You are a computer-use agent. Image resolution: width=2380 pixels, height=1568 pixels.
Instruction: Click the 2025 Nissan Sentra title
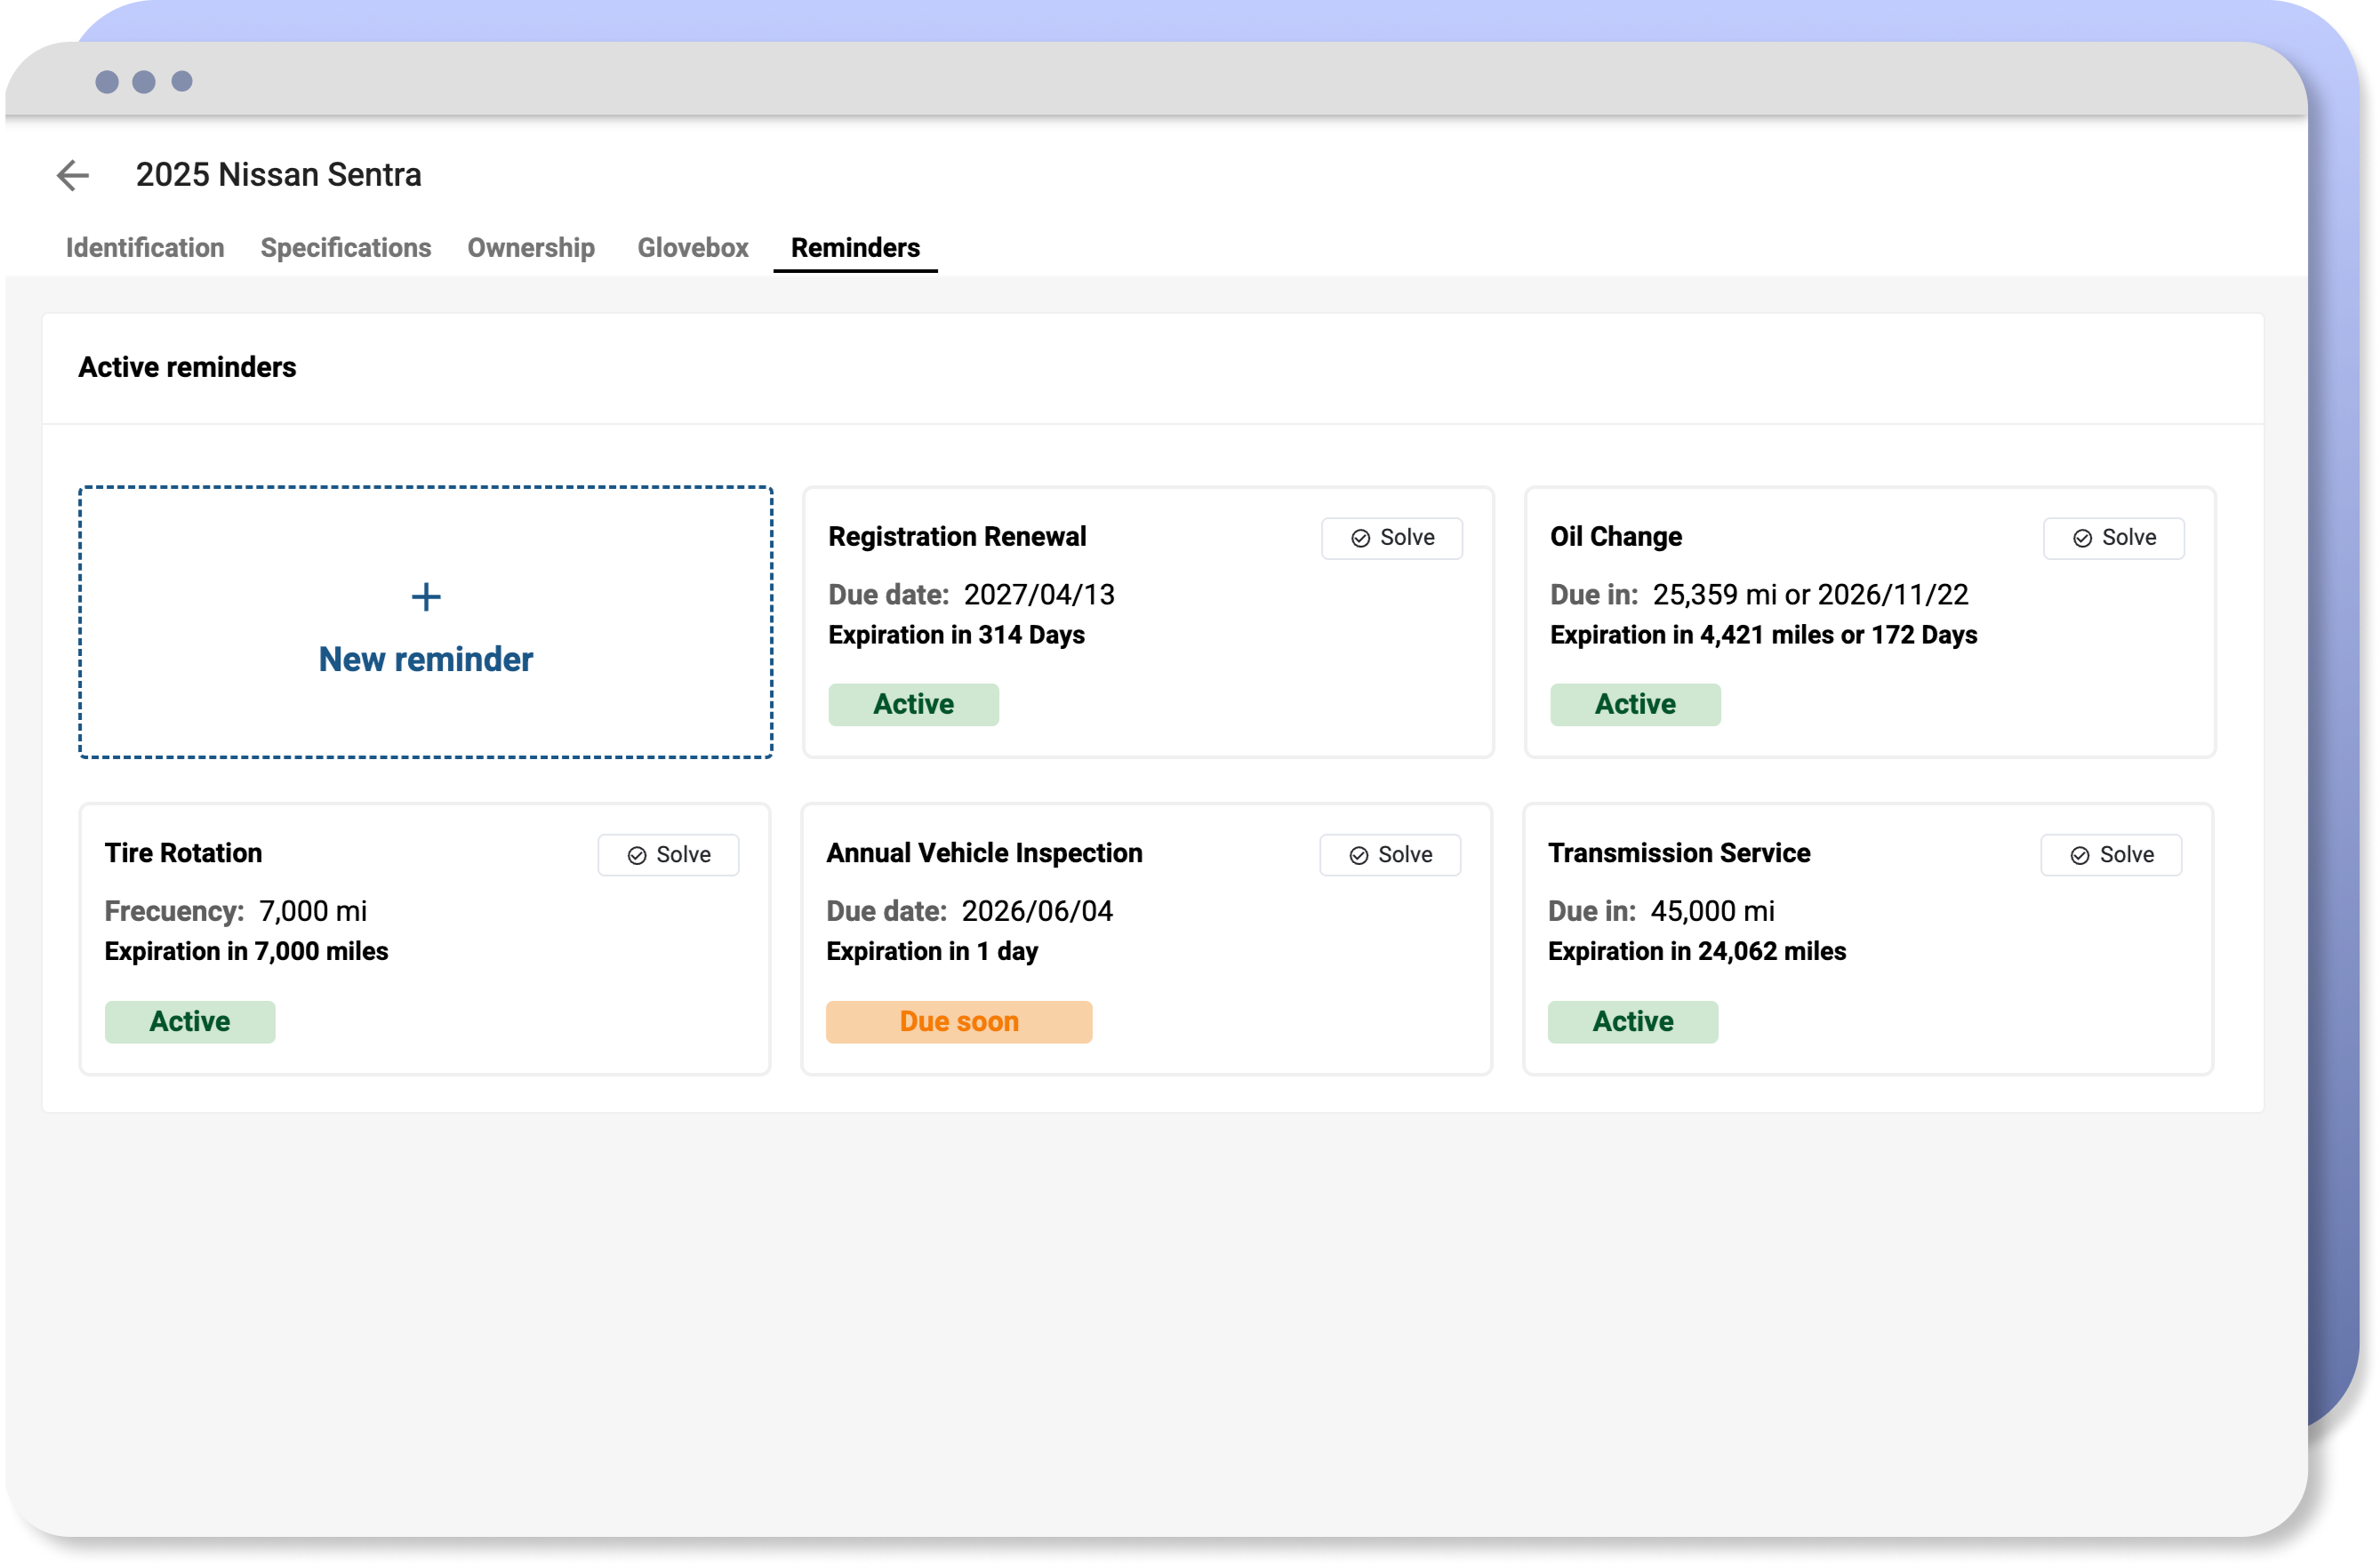point(279,174)
